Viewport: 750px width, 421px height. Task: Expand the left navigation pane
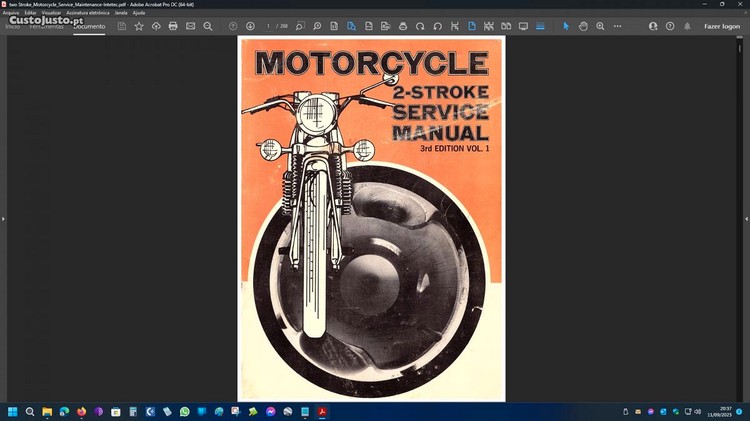pos(3,218)
